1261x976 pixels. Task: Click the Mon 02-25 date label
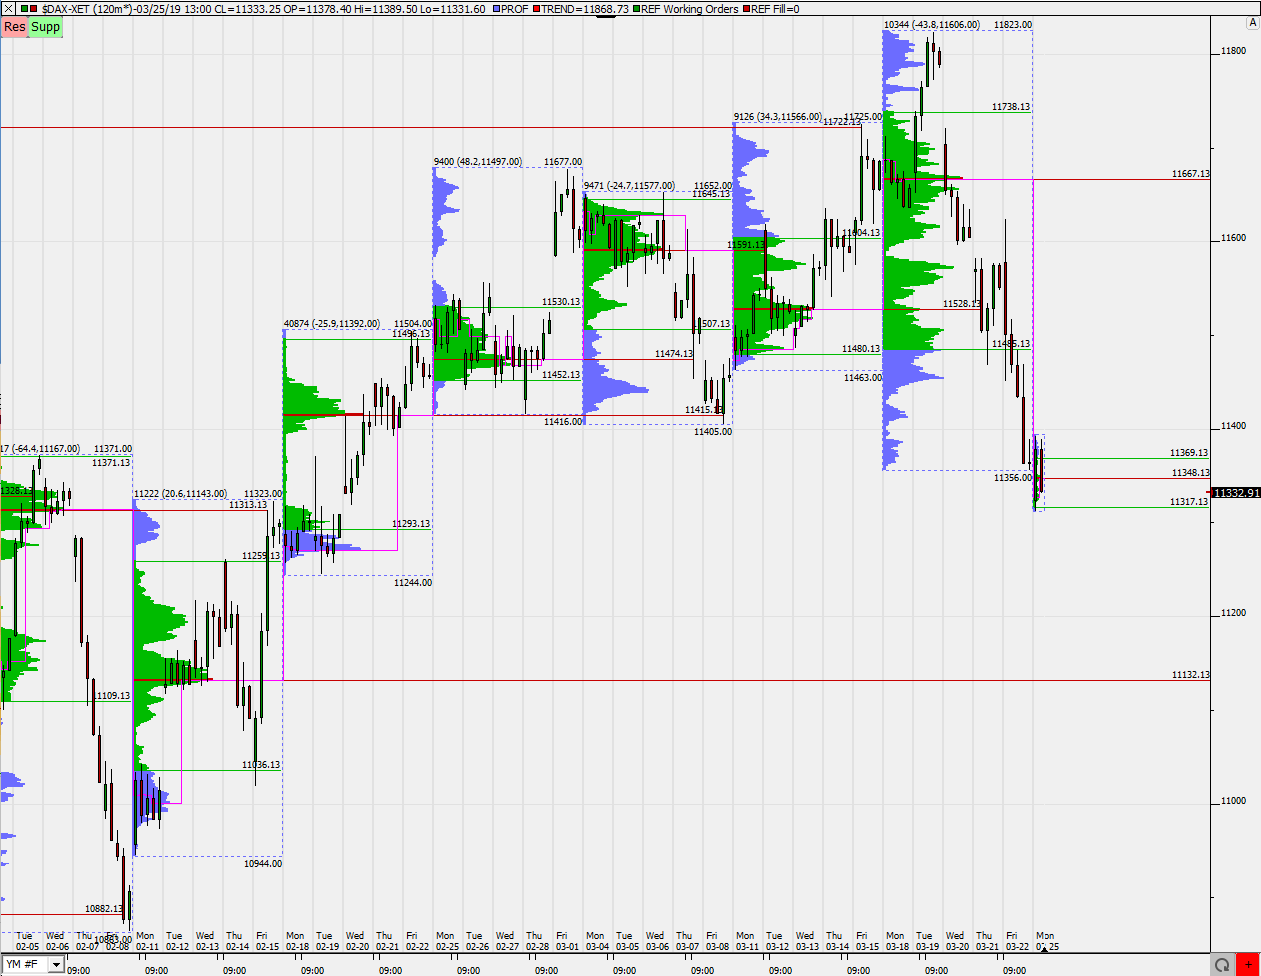[x=446, y=942]
